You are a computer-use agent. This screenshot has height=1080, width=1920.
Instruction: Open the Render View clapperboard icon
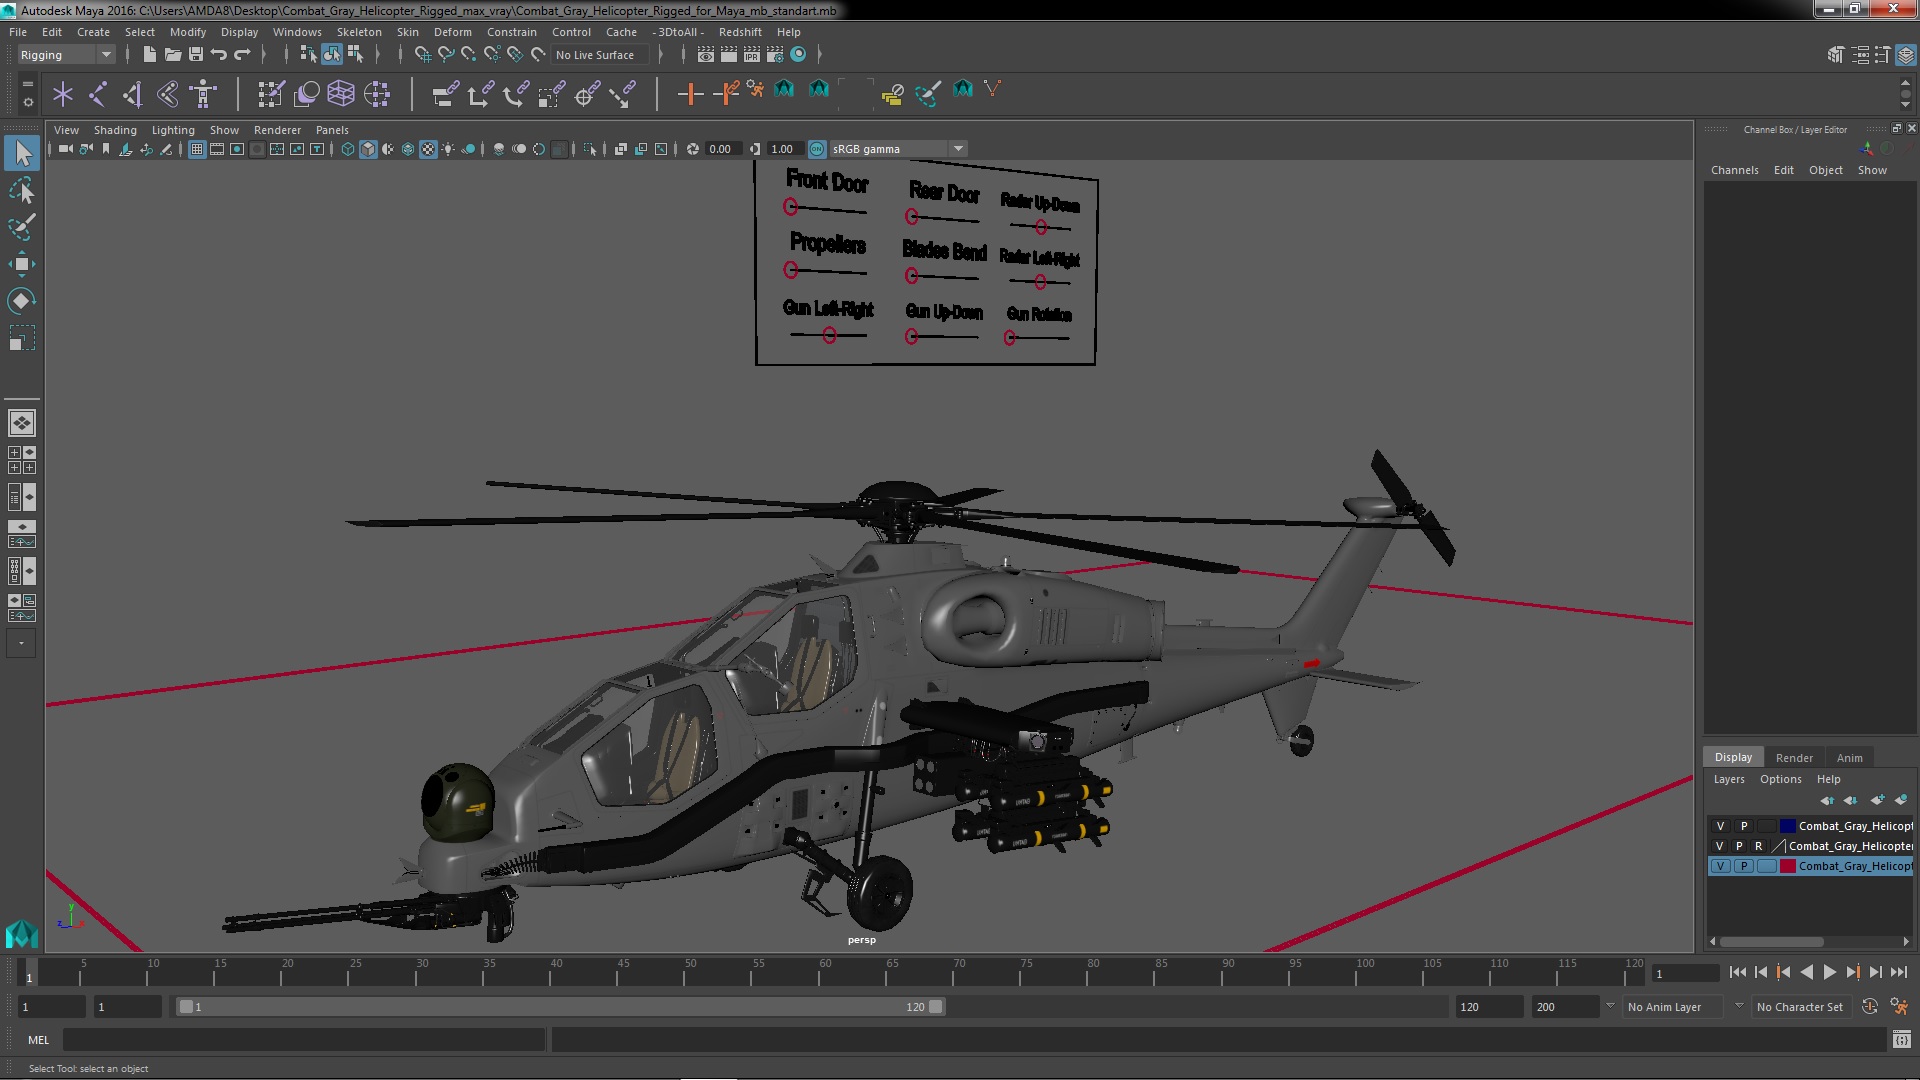[706, 55]
